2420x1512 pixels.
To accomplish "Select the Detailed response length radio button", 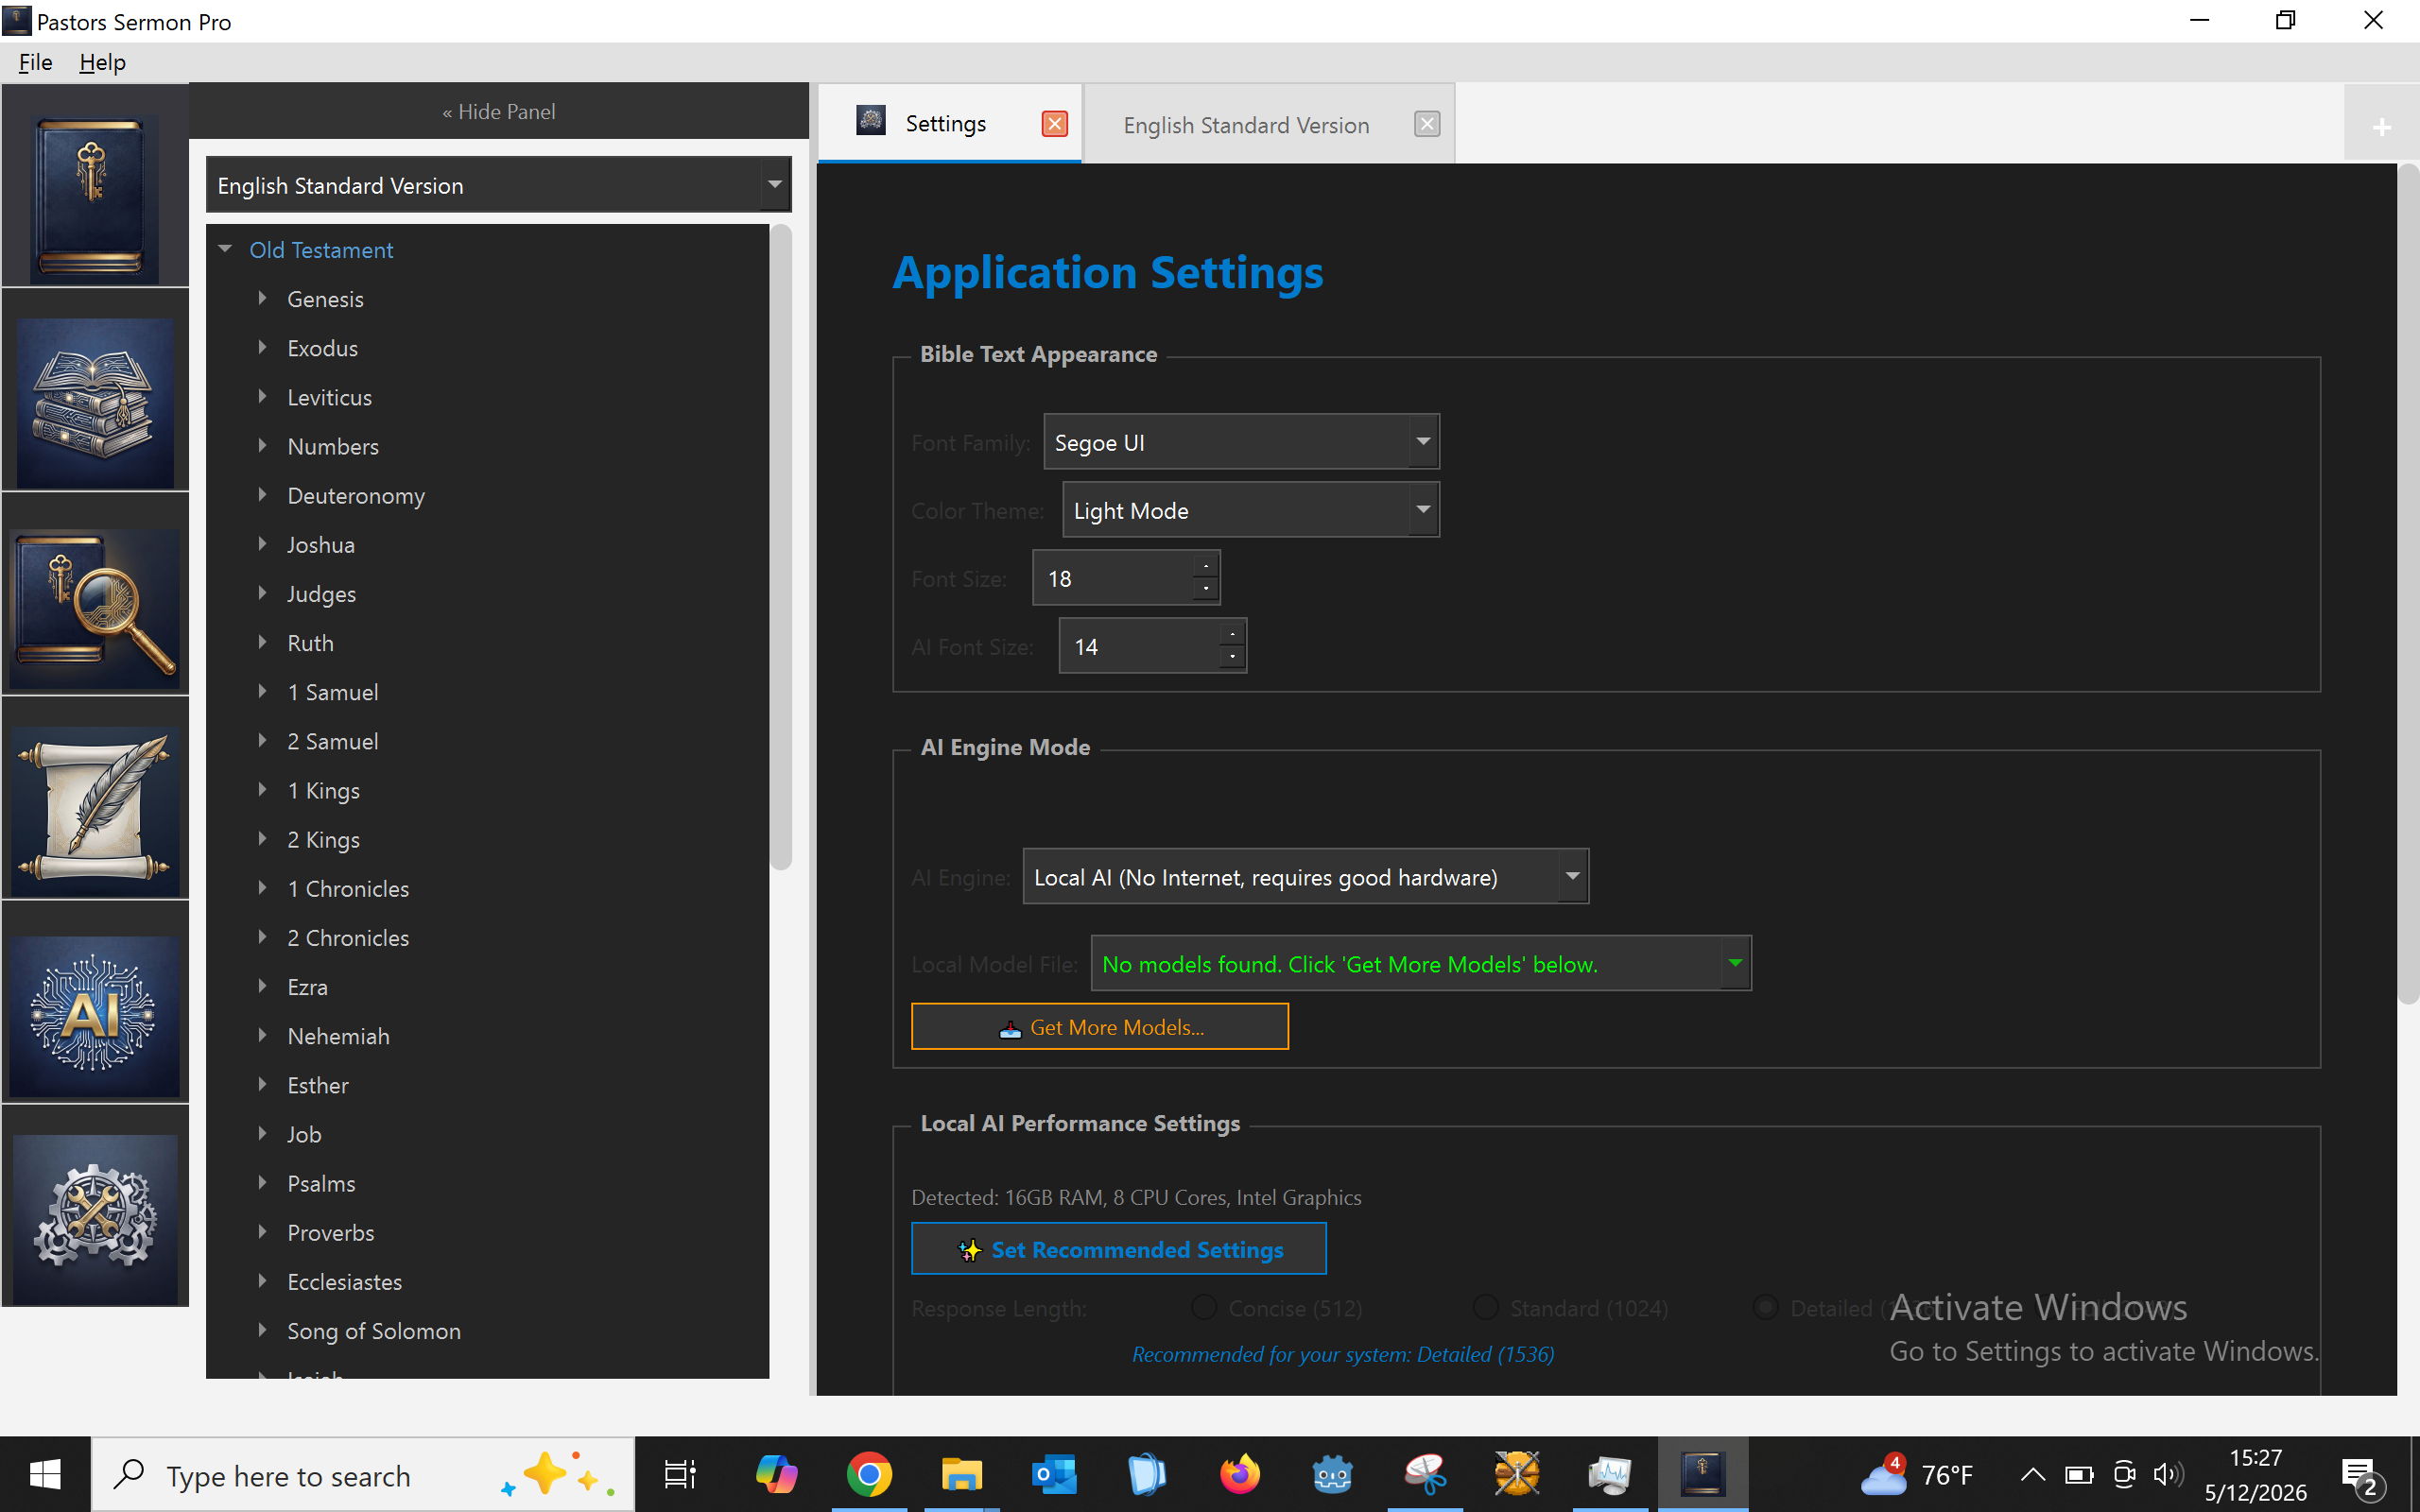I will (1766, 1307).
